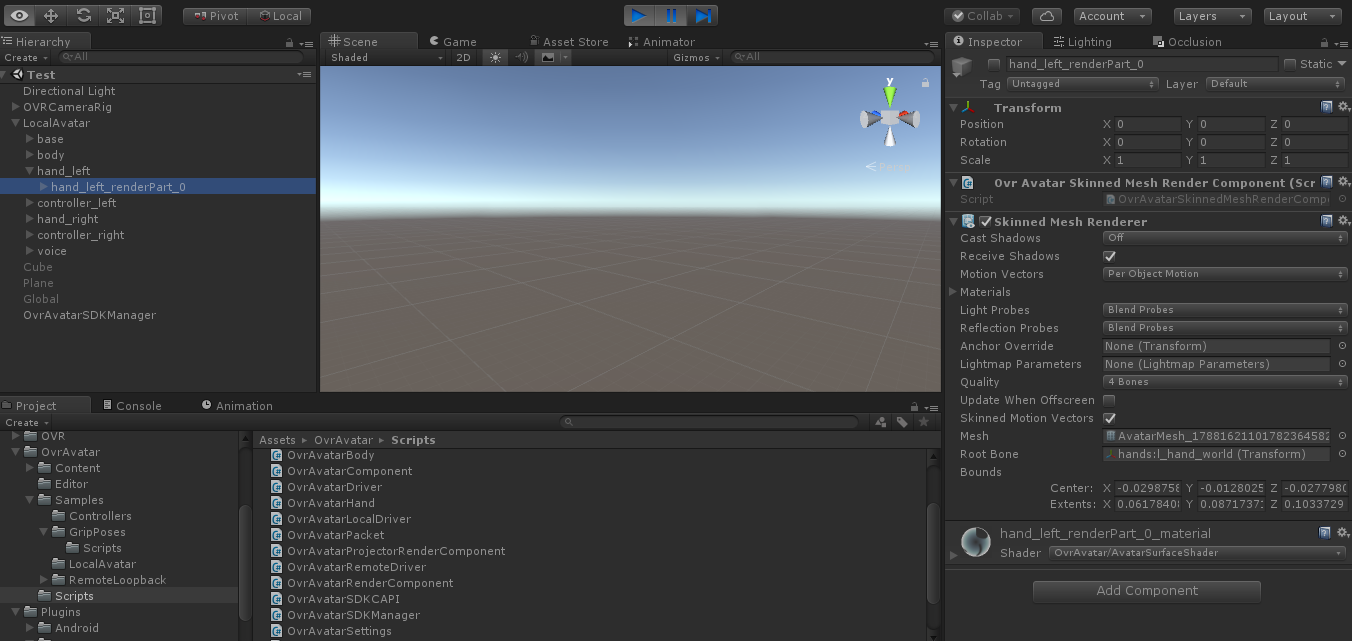
Task: Uncheck Skinned Motion Vectors
Action: [1109, 418]
